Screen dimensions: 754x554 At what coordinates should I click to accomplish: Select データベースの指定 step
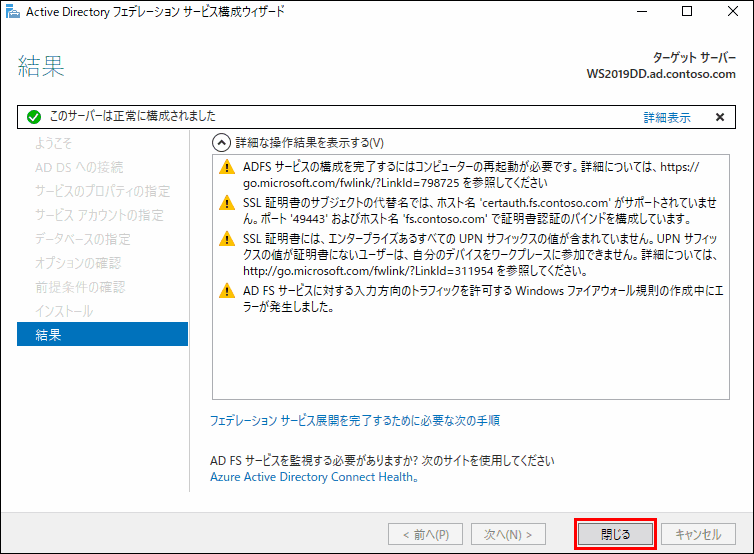83,239
